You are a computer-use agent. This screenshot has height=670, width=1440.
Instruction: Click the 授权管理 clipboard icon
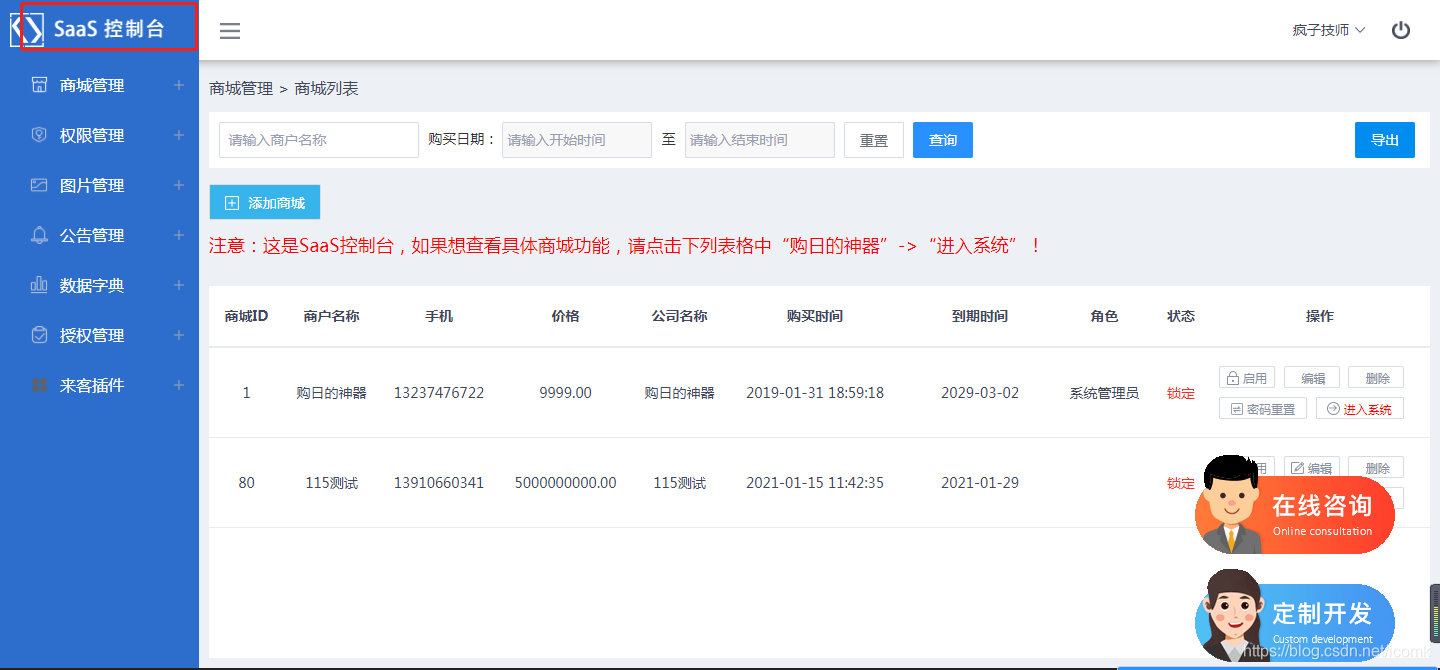click(40, 334)
